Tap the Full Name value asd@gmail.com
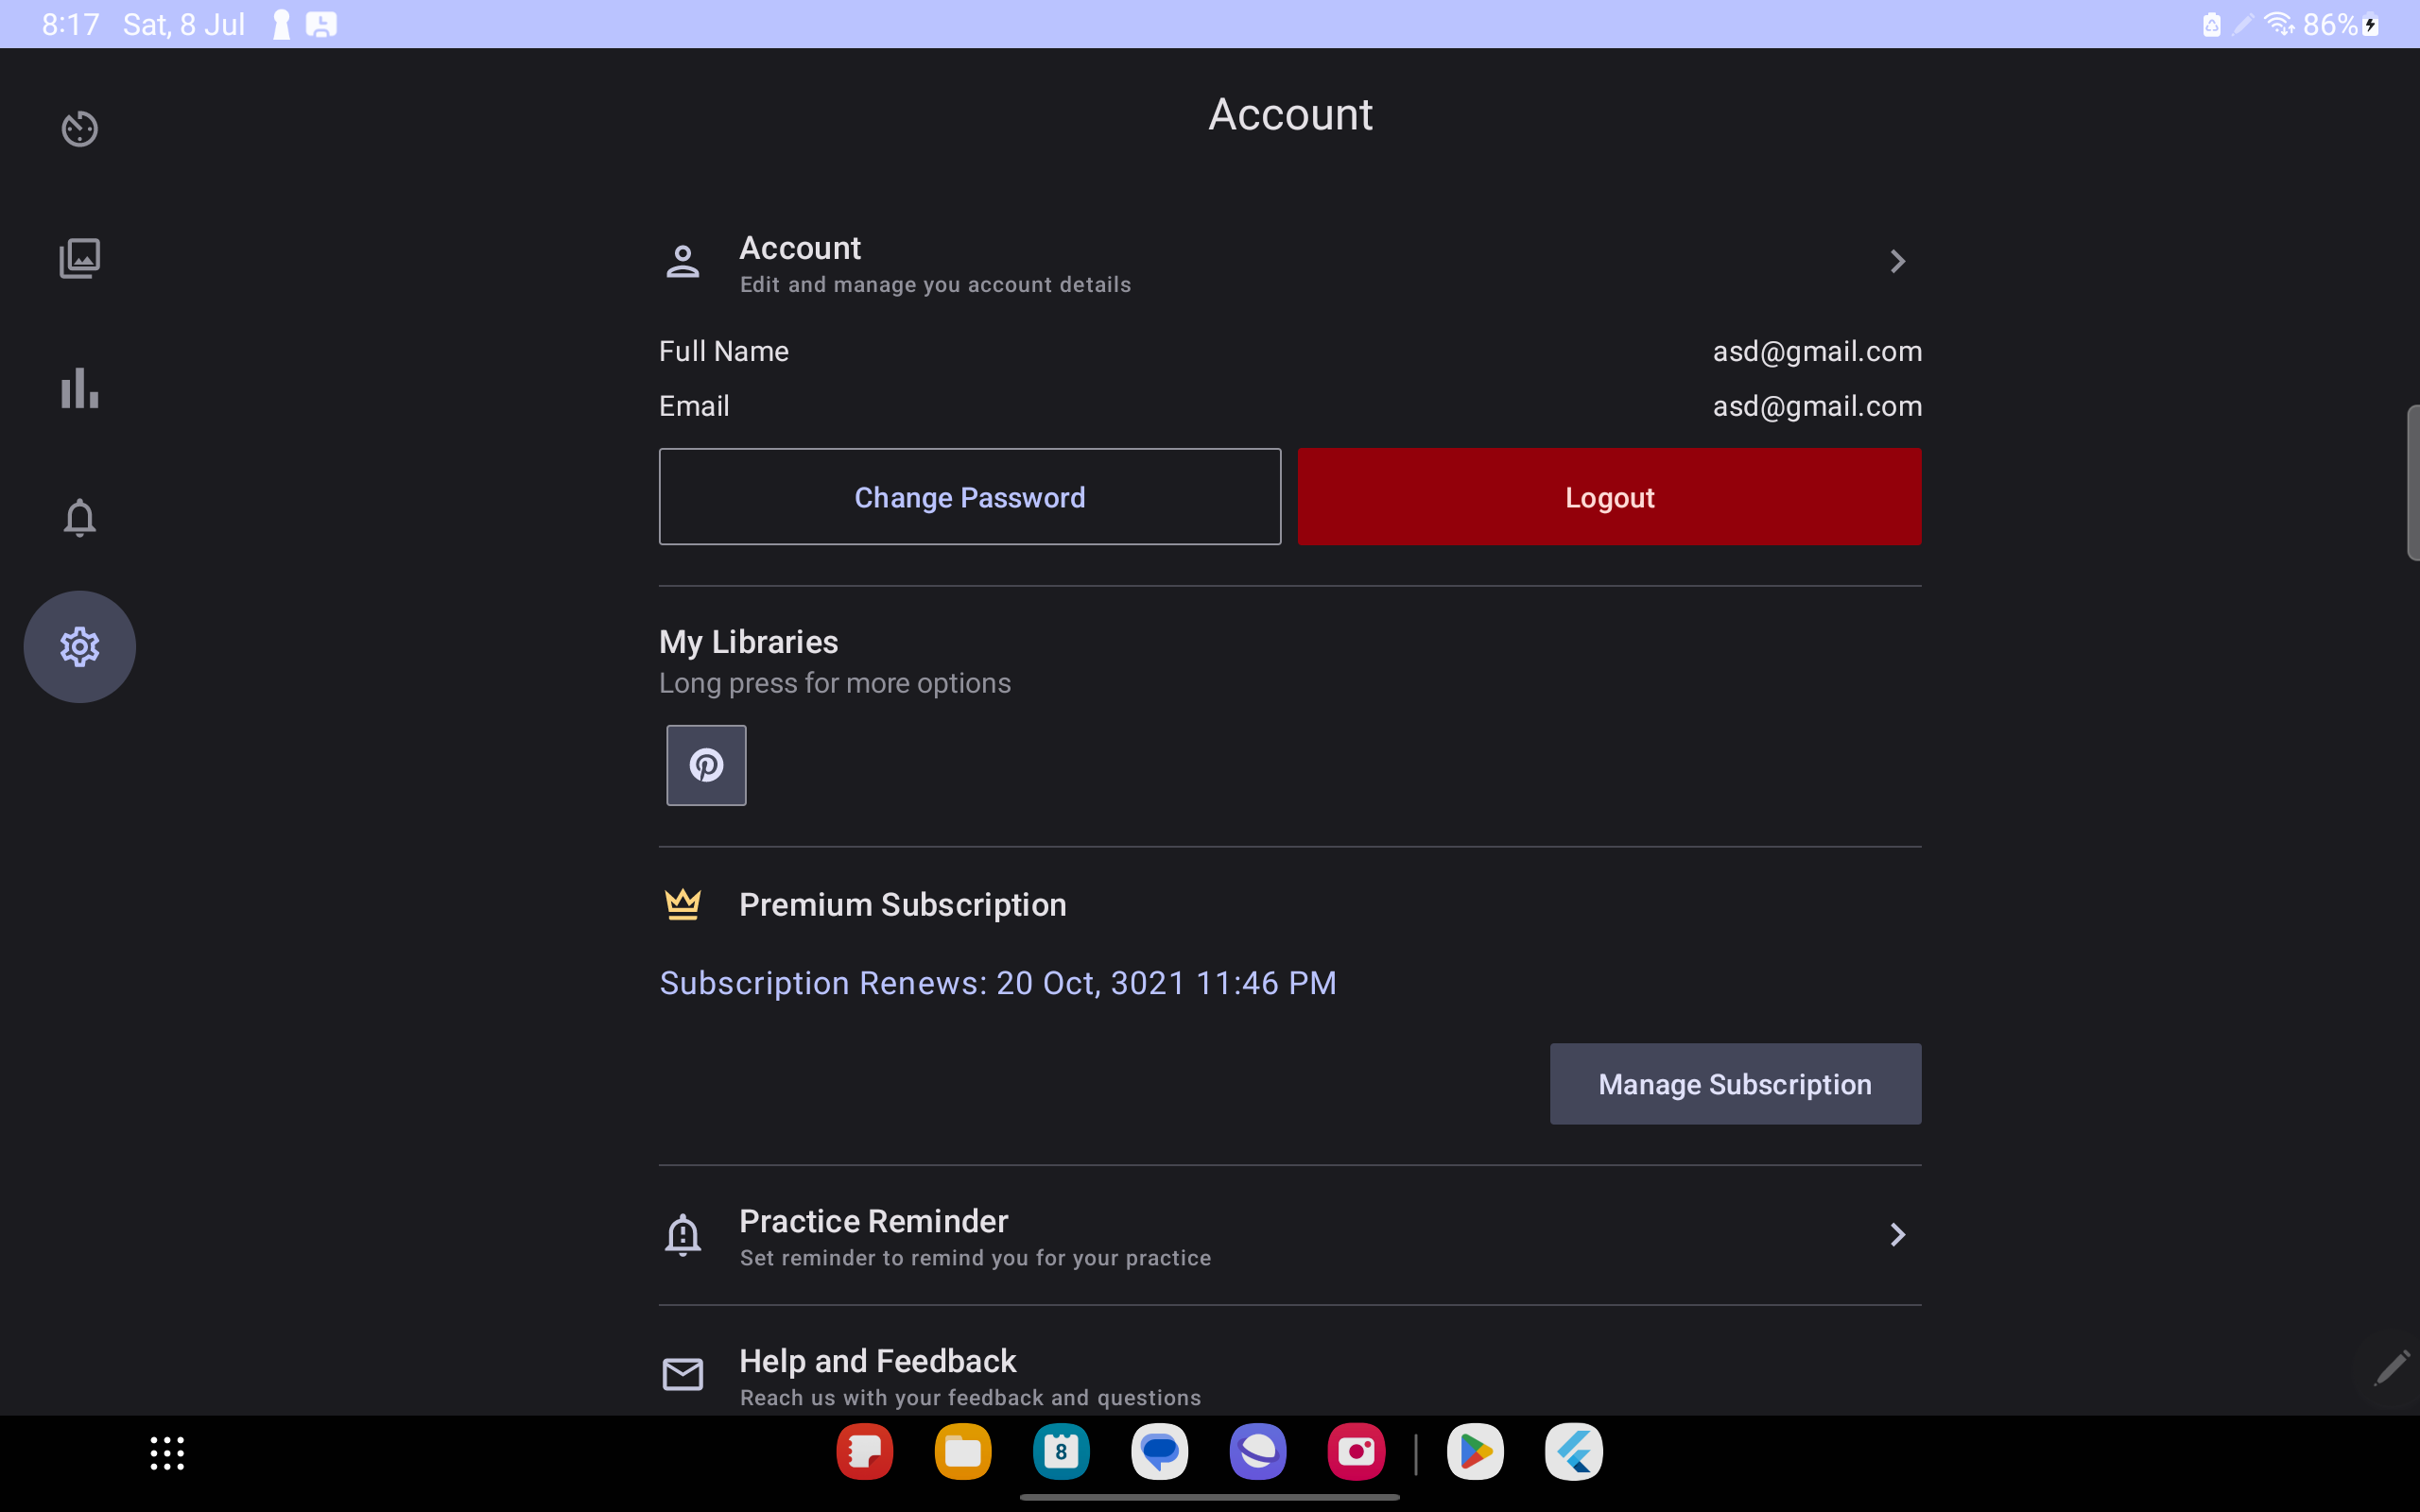2420x1512 pixels. (x=1817, y=351)
